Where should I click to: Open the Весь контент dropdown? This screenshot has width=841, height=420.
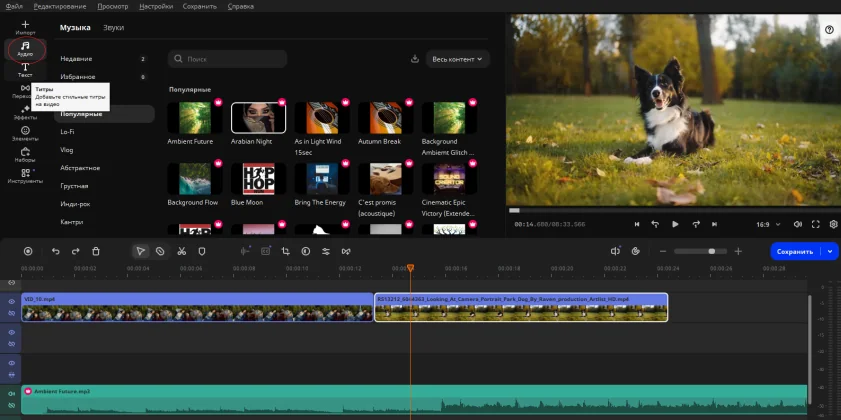tap(457, 59)
